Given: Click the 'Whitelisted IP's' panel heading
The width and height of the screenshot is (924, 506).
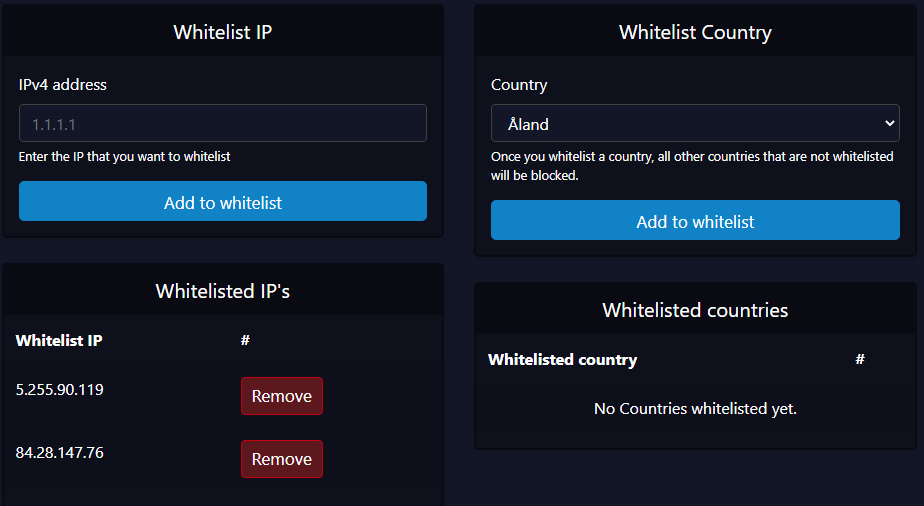Looking at the screenshot, I should click(x=222, y=292).
